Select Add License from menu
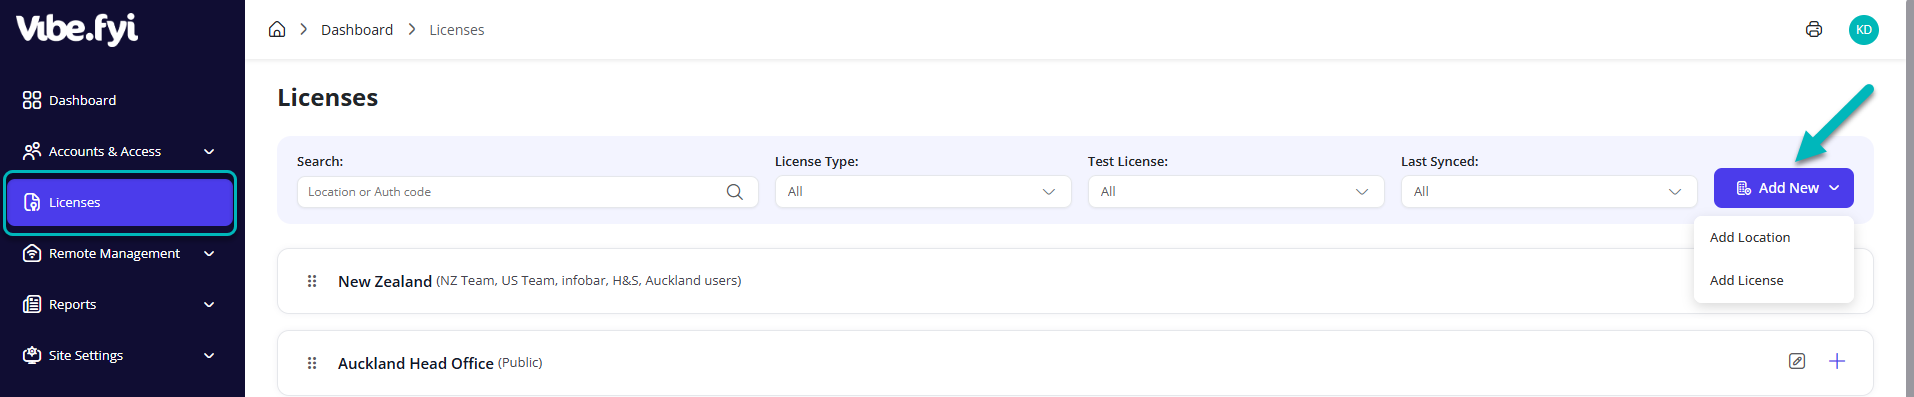The image size is (1914, 397). 1747,281
